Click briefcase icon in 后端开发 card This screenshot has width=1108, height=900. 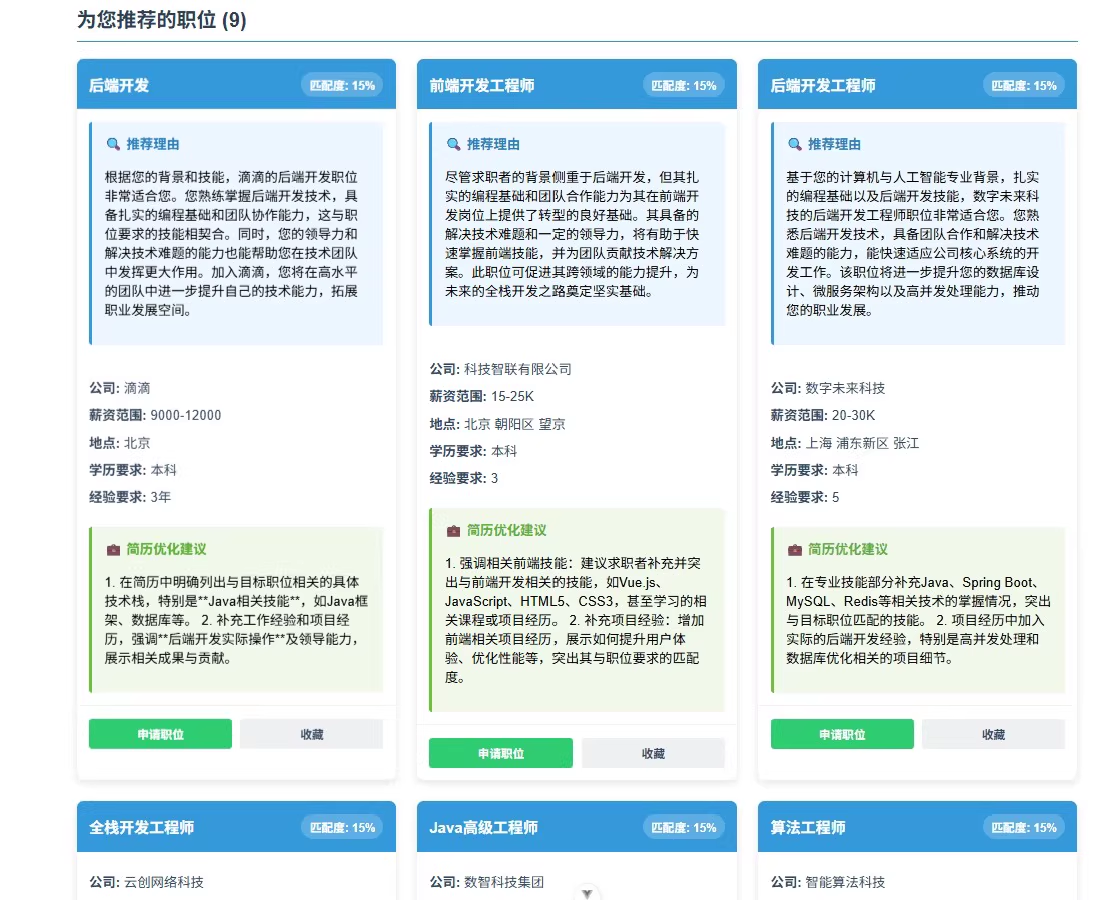coord(113,550)
